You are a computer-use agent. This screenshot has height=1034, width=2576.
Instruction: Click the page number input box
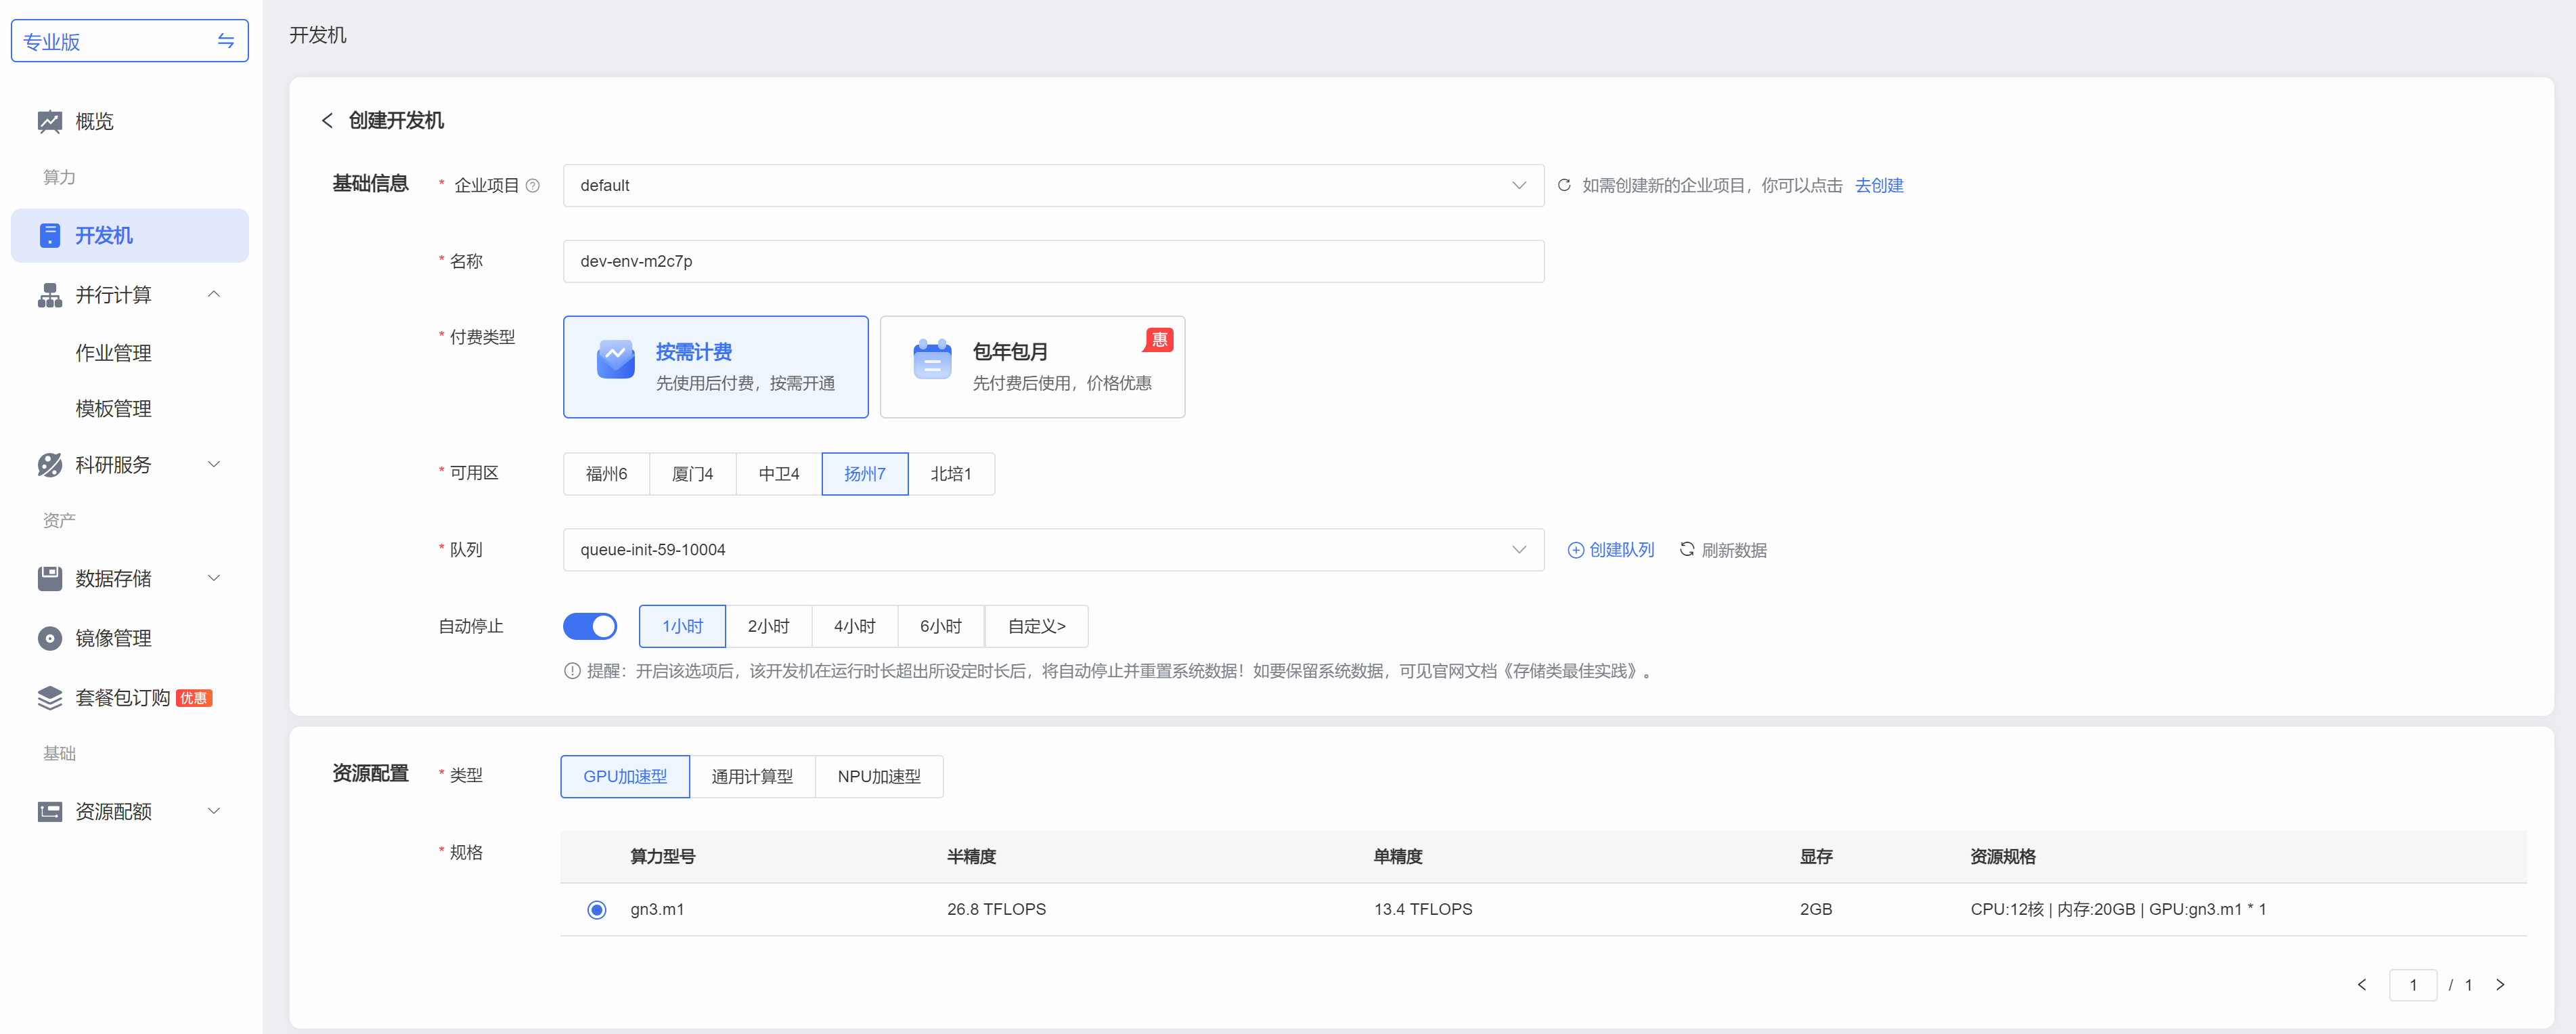pos(2413,985)
